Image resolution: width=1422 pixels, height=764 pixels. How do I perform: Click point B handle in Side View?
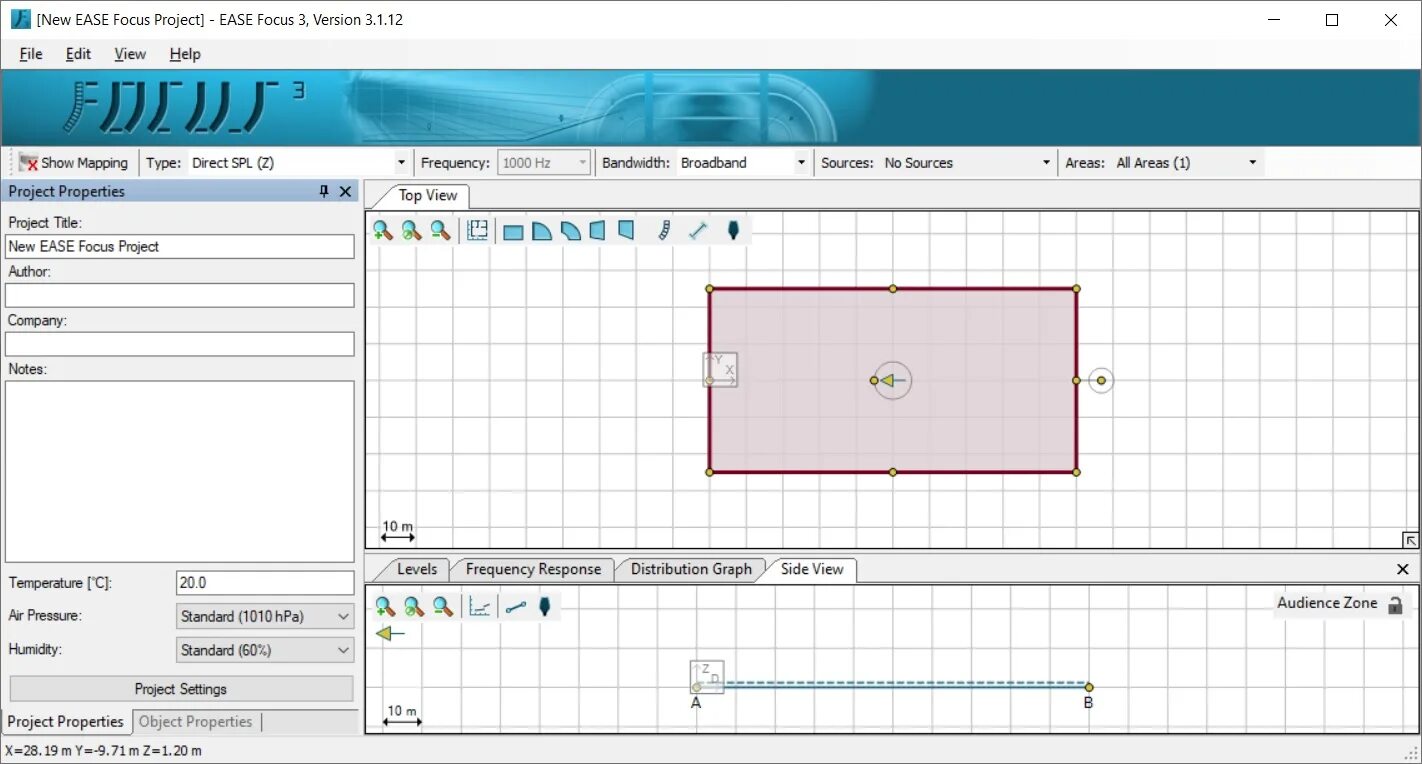pos(1089,687)
